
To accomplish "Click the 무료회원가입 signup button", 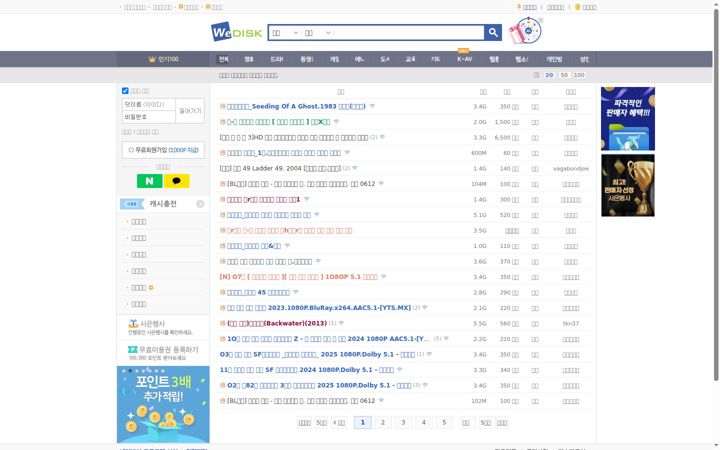I will click(x=163, y=150).
